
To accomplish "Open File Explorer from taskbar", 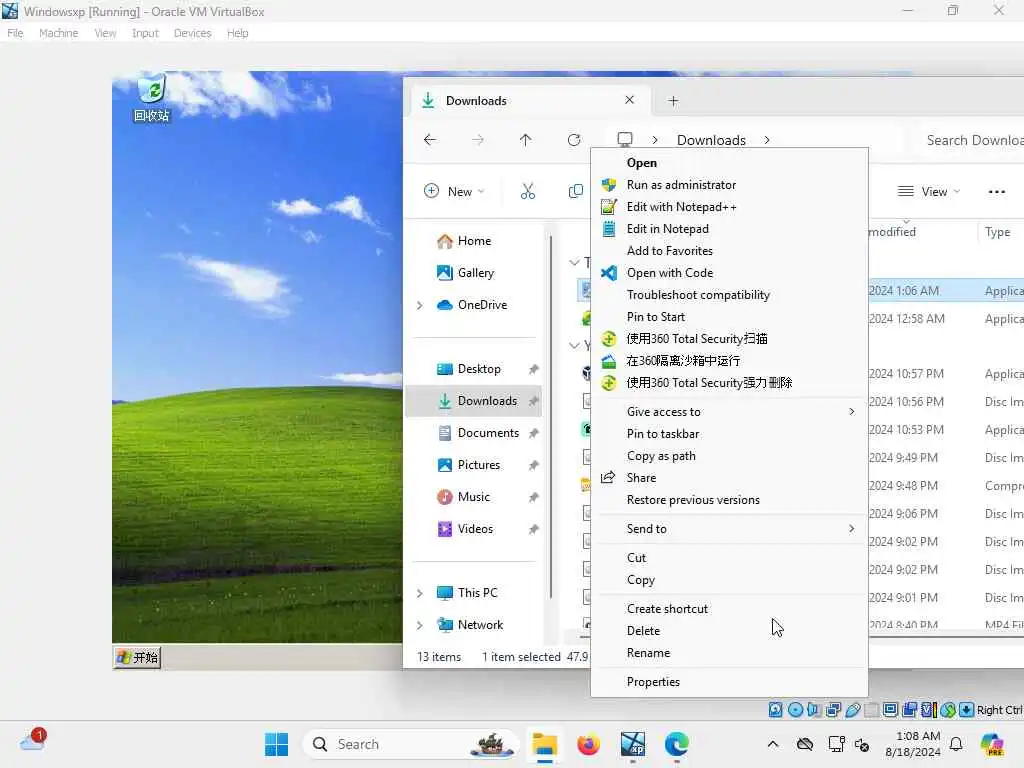I will (x=544, y=744).
